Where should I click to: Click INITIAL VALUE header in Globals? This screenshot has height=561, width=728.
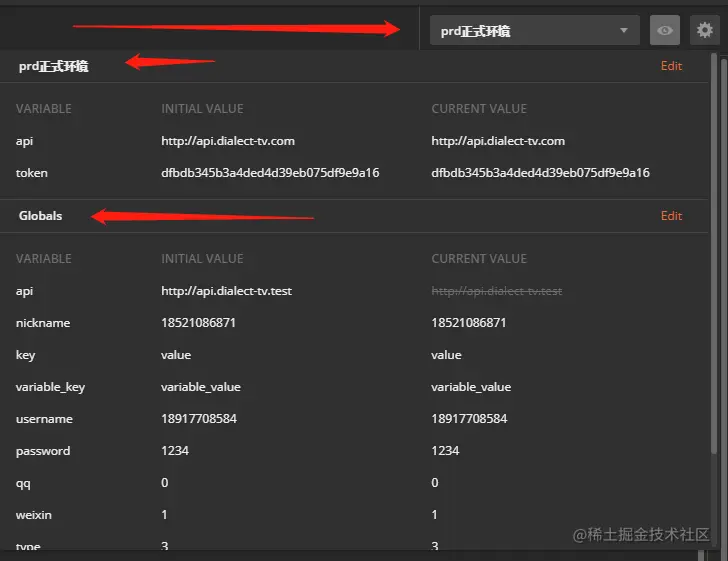(202, 259)
